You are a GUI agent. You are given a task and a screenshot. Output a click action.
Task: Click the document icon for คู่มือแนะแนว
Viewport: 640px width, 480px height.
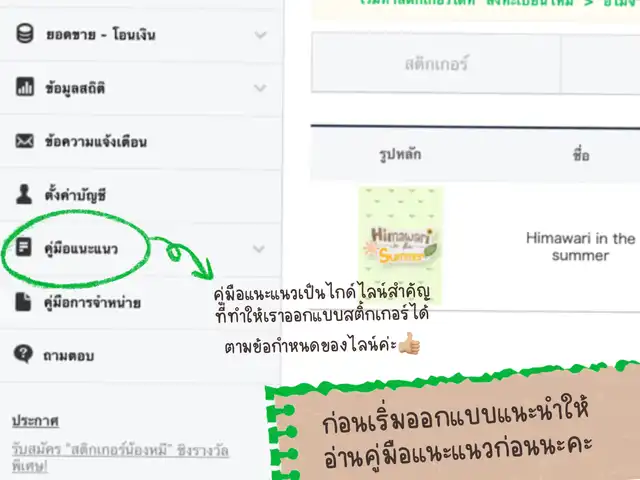(x=24, y=247)
